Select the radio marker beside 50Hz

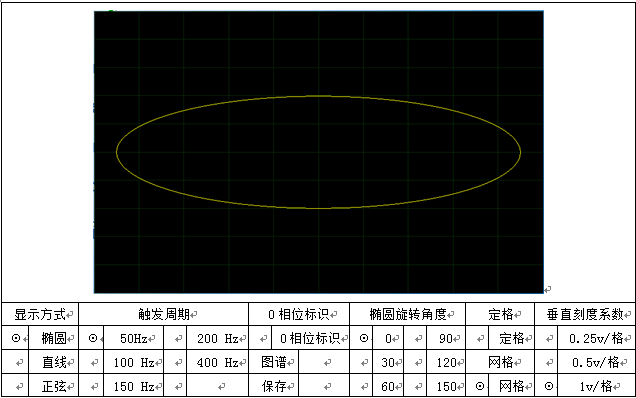[93, 338]
